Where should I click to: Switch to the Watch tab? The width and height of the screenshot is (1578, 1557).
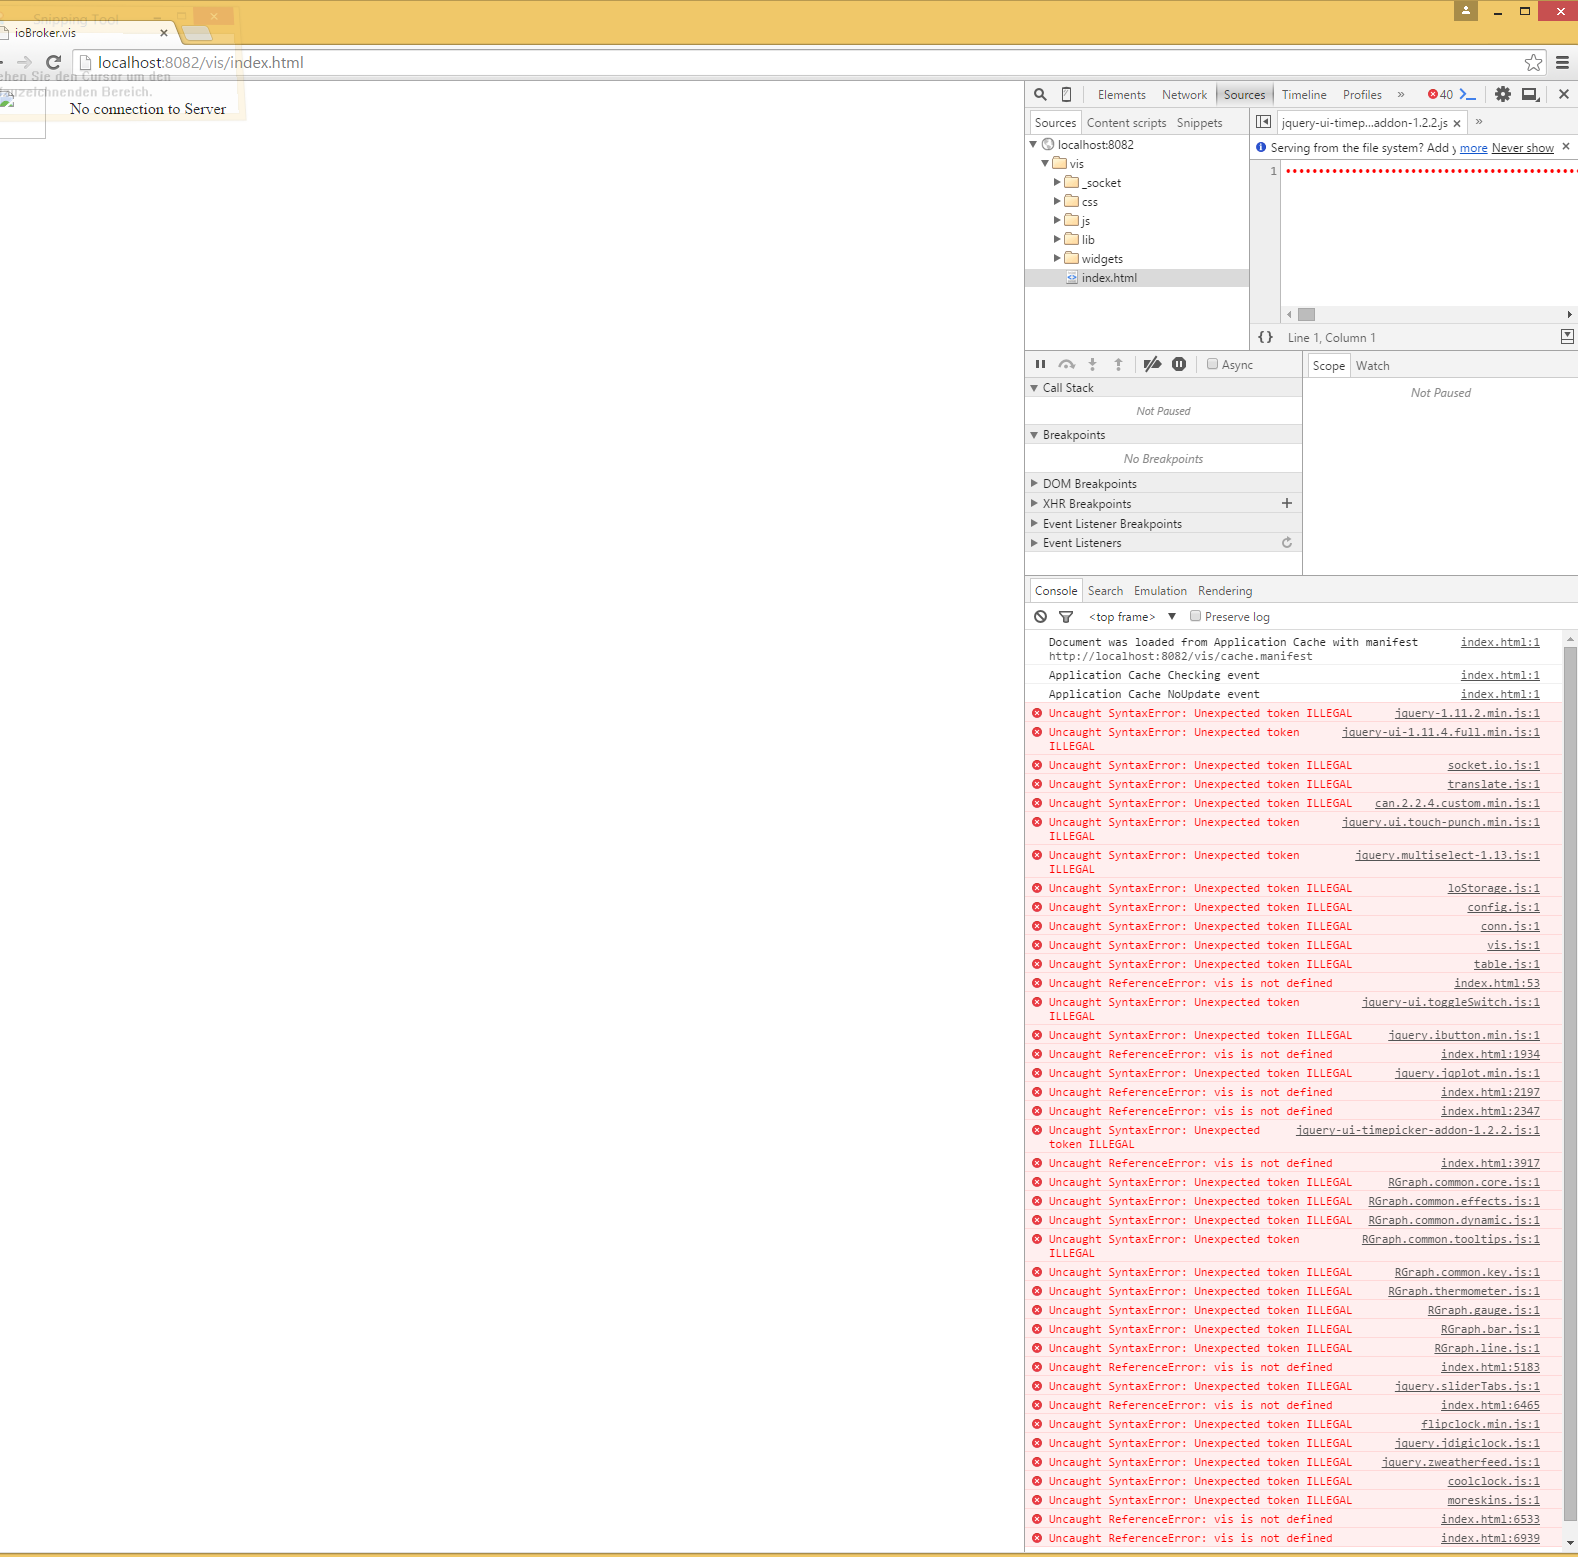pyautogui.click(x=1372, y=366)
